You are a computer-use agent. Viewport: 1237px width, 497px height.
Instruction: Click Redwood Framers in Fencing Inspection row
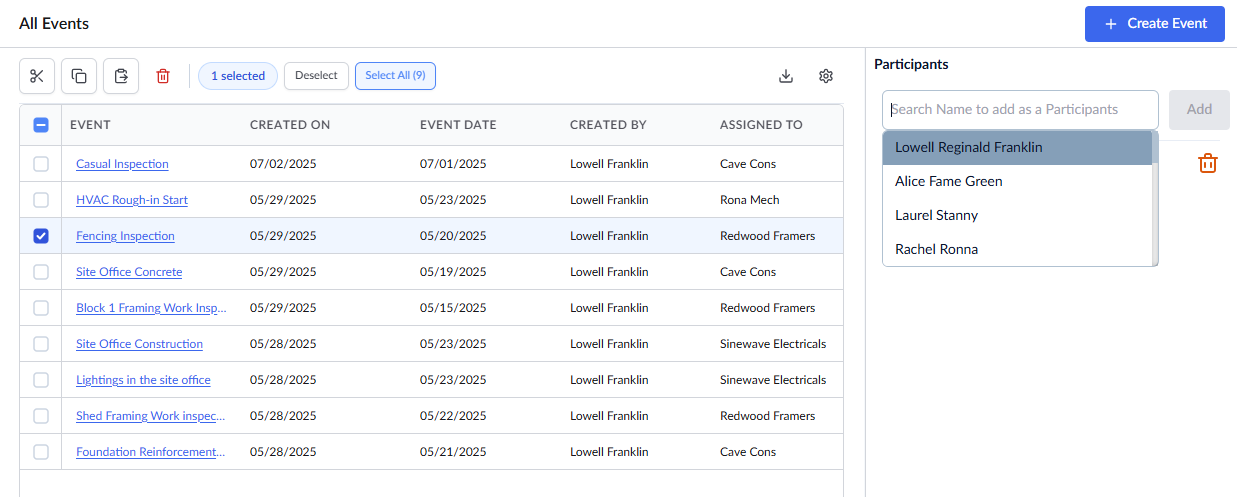767,236
